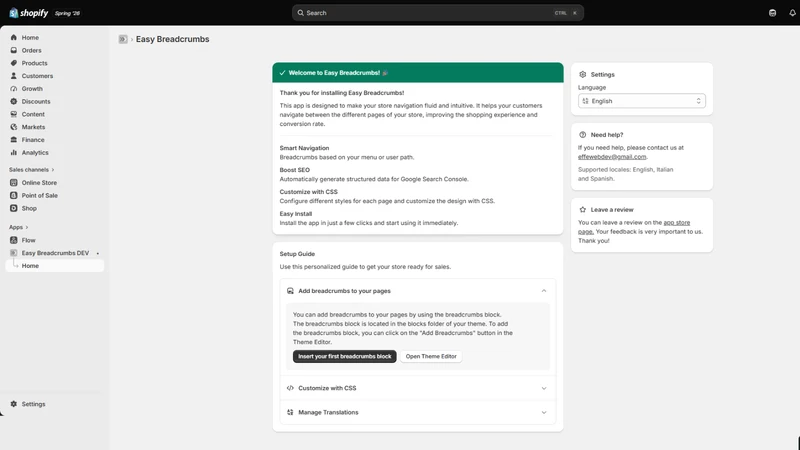
Task: Focus the top Search field
Action: (x=438, y=13)
